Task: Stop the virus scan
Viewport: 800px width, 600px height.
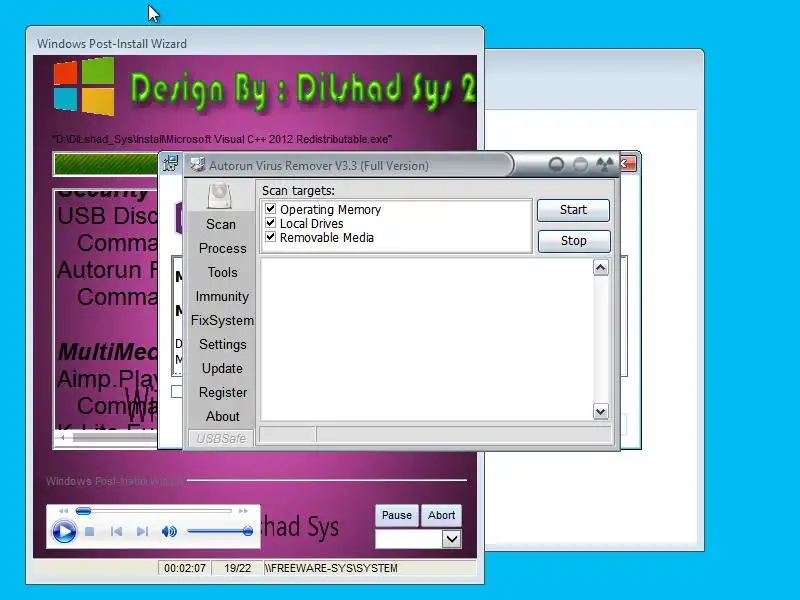Action: [574, 241]
